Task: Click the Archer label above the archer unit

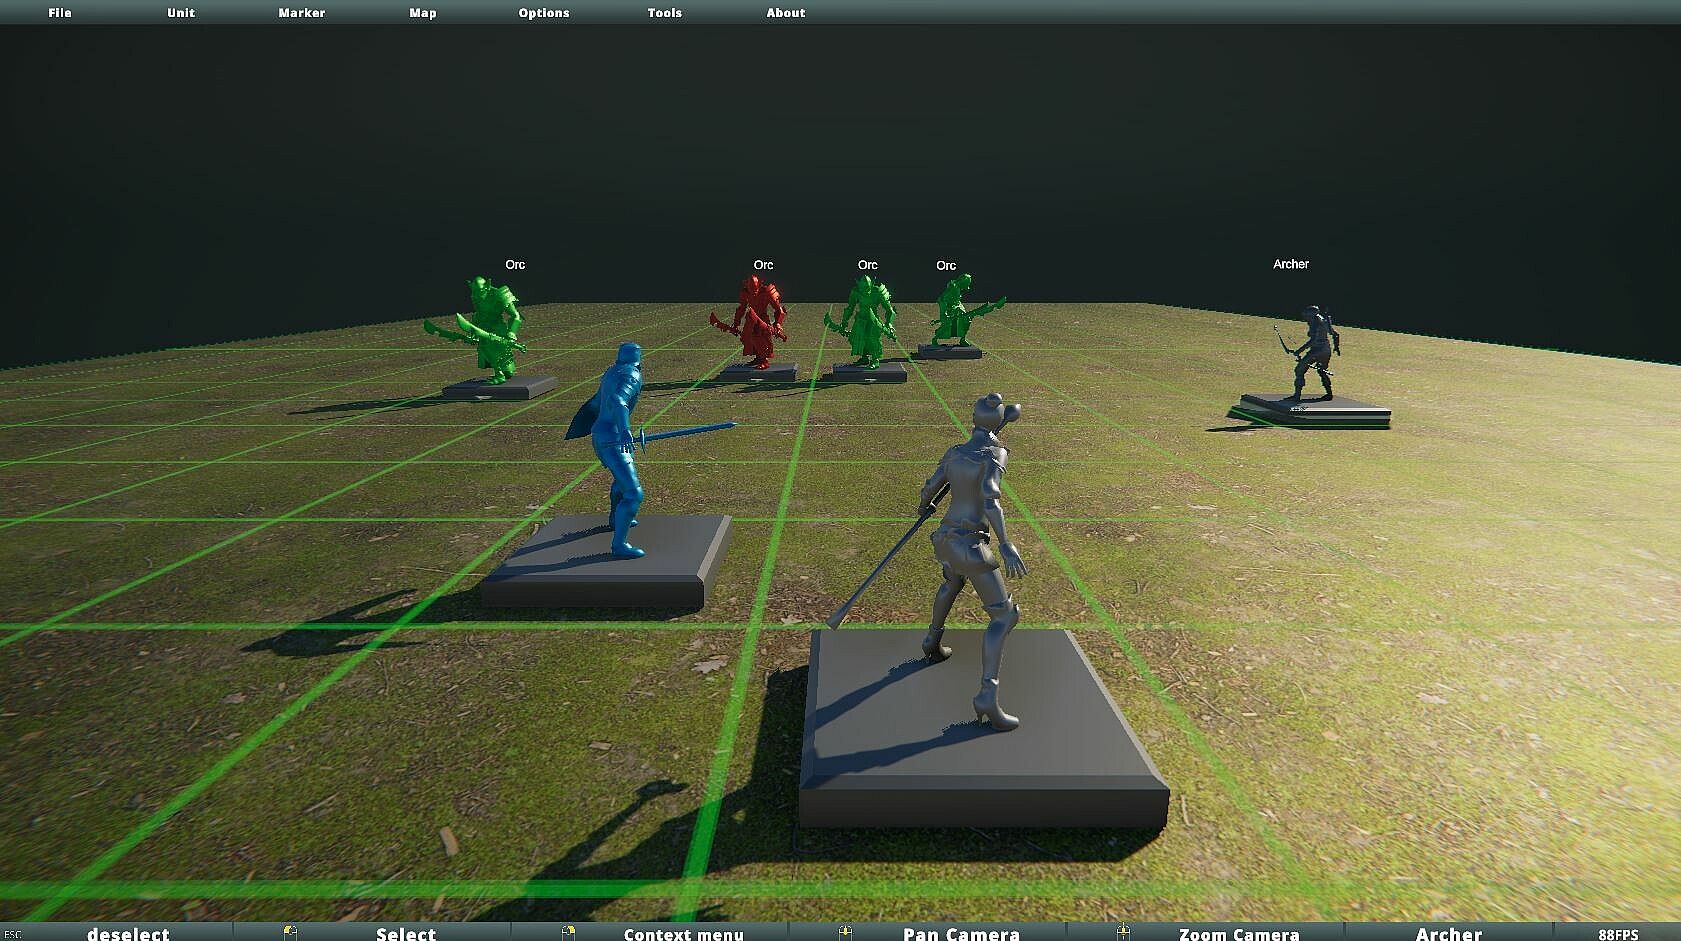Action: 1291,264
